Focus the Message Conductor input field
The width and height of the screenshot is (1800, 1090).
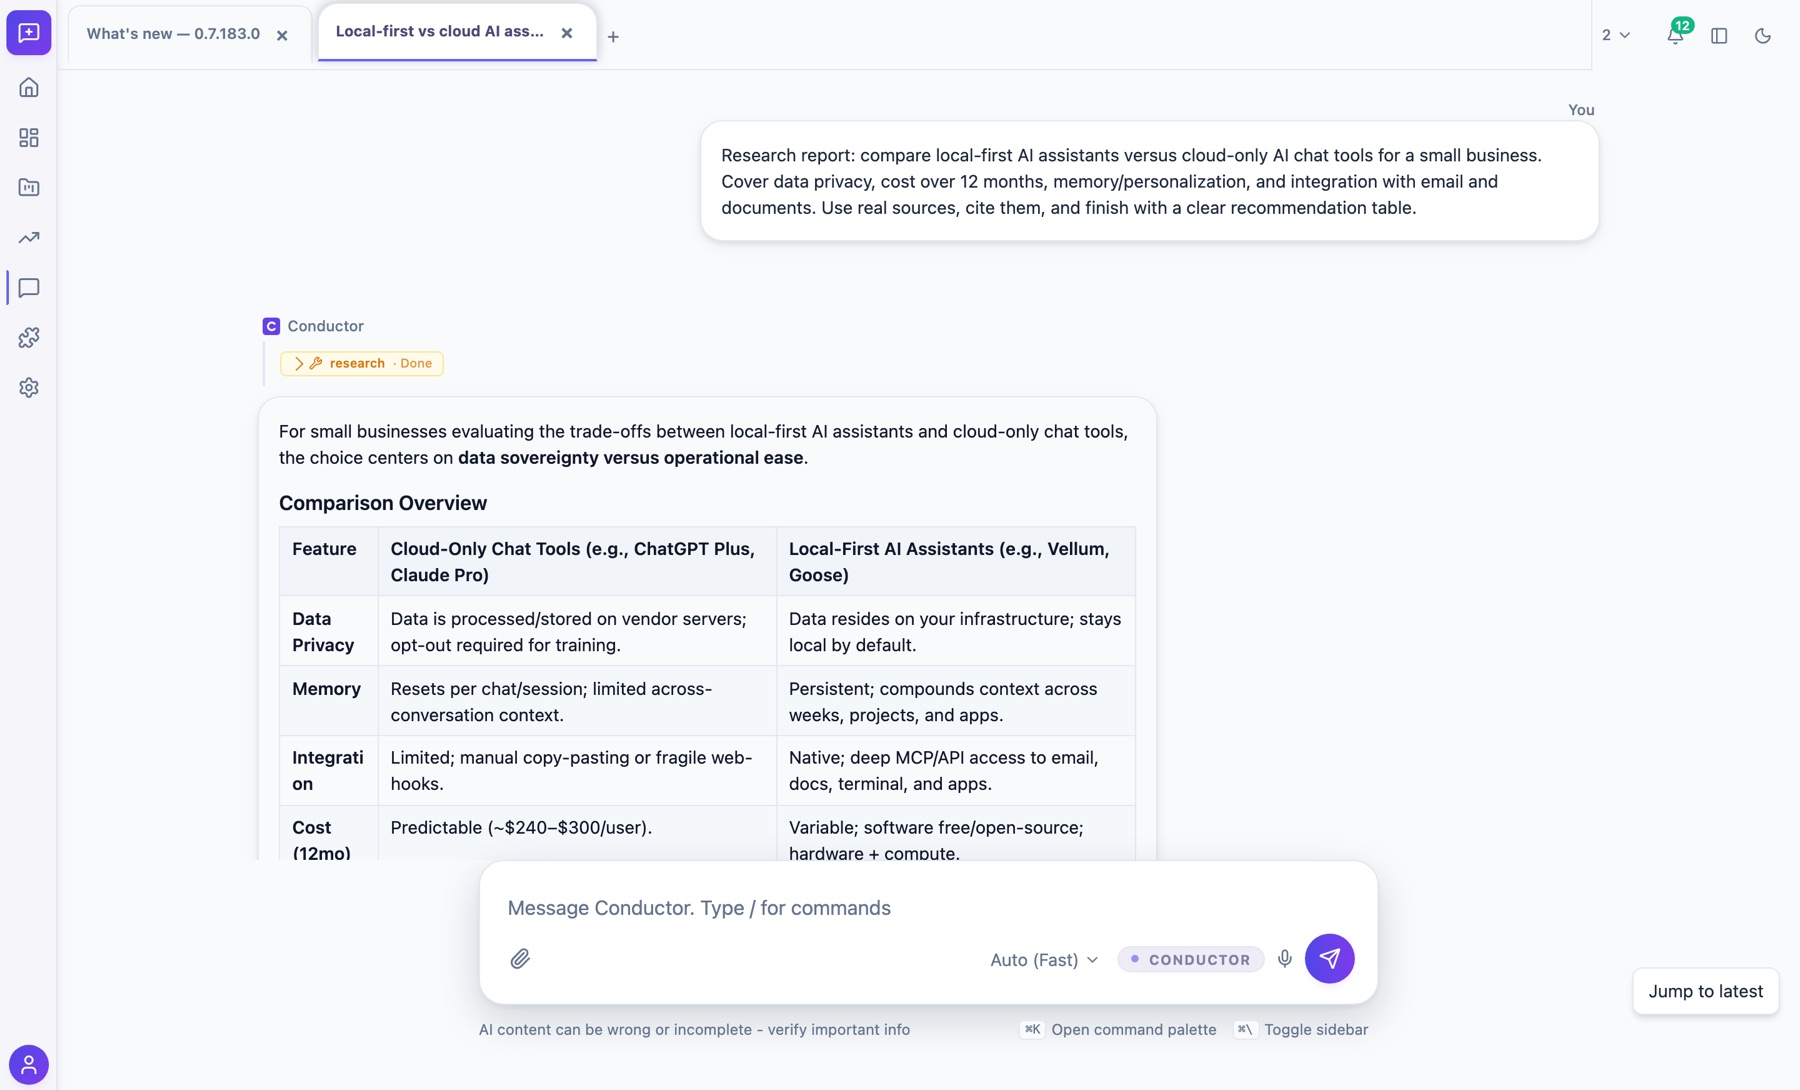point(928,908)
